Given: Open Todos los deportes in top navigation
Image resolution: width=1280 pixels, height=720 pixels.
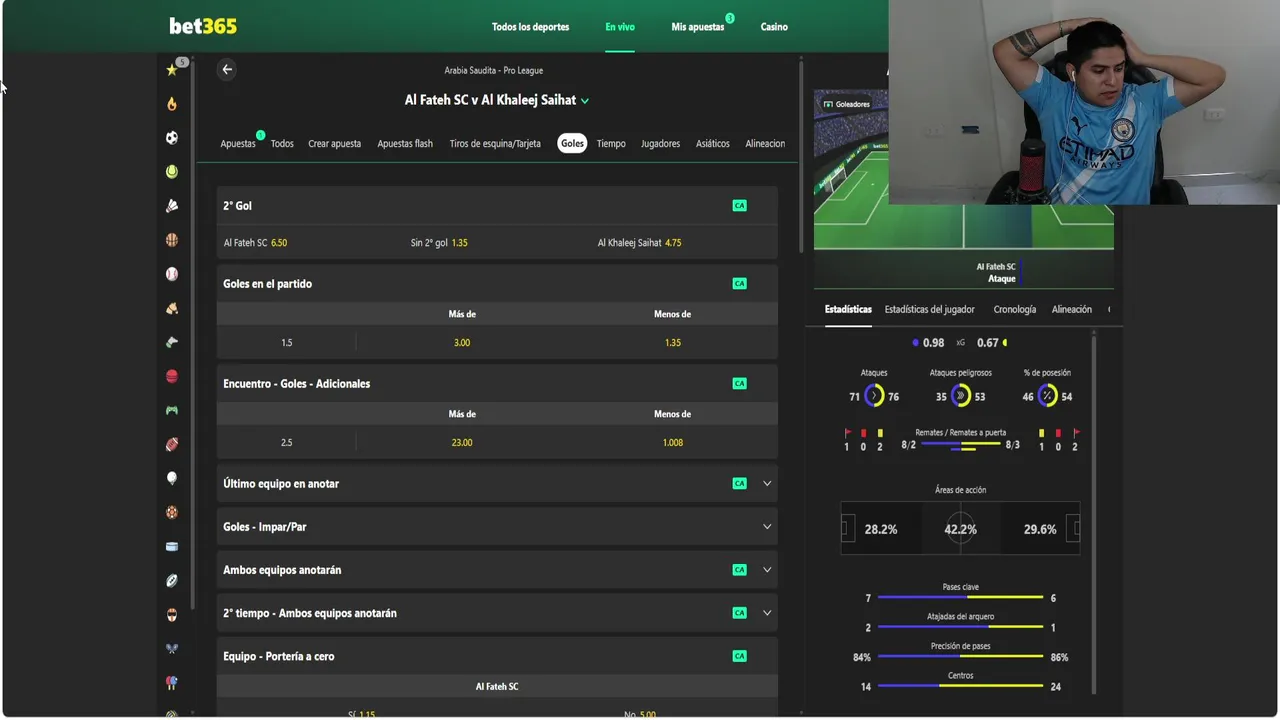Looking at the screenshot, I should 530,27.
